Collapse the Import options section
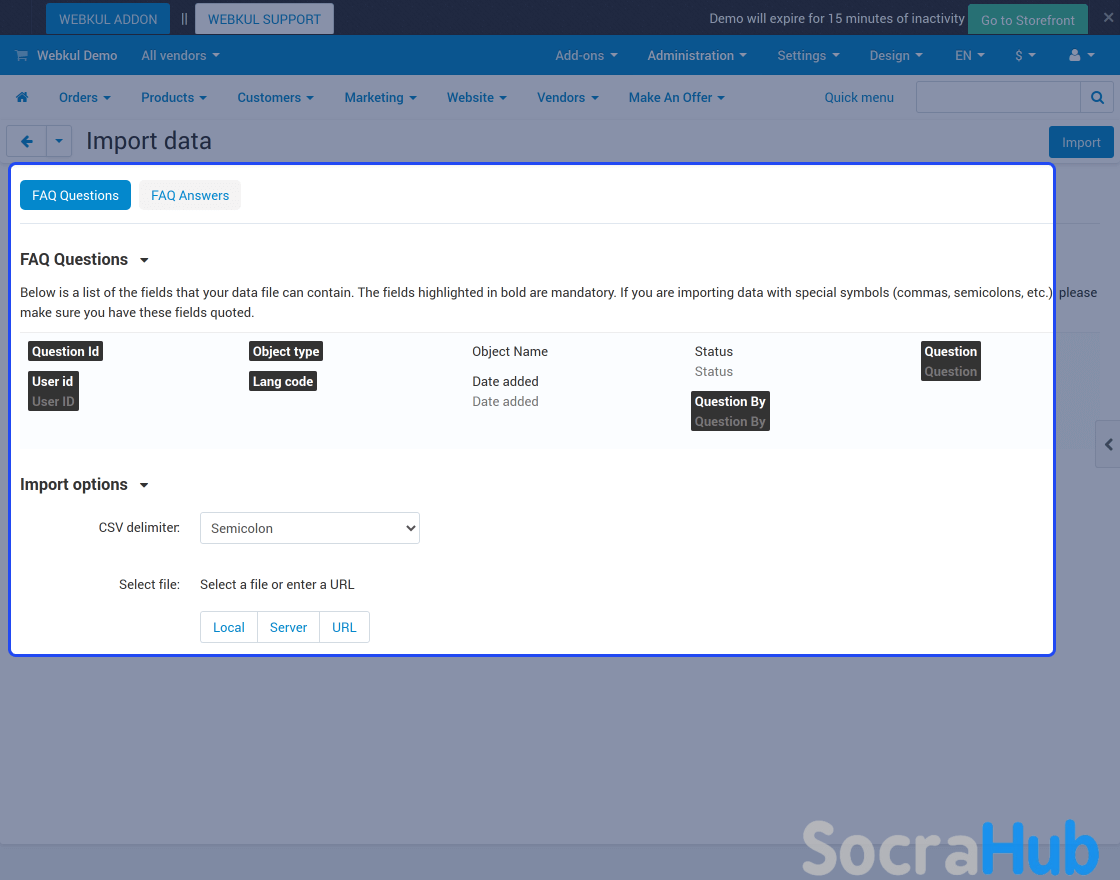Viewport: 1120px width, 880px height. point(84,484)
